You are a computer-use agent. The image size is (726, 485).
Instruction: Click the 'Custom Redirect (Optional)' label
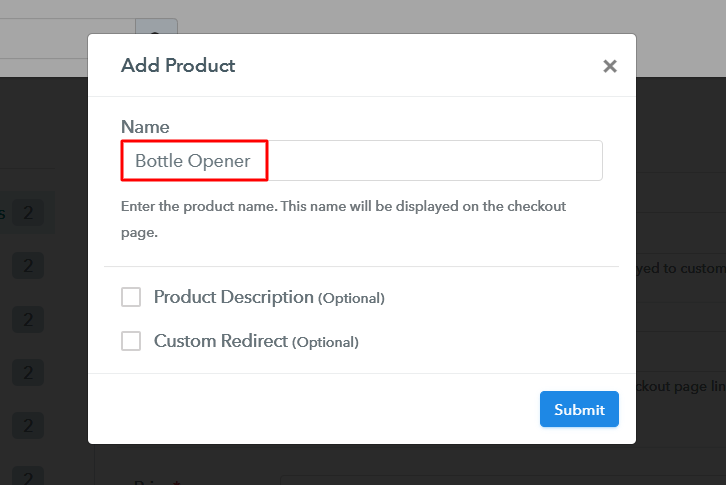point(256,341)
